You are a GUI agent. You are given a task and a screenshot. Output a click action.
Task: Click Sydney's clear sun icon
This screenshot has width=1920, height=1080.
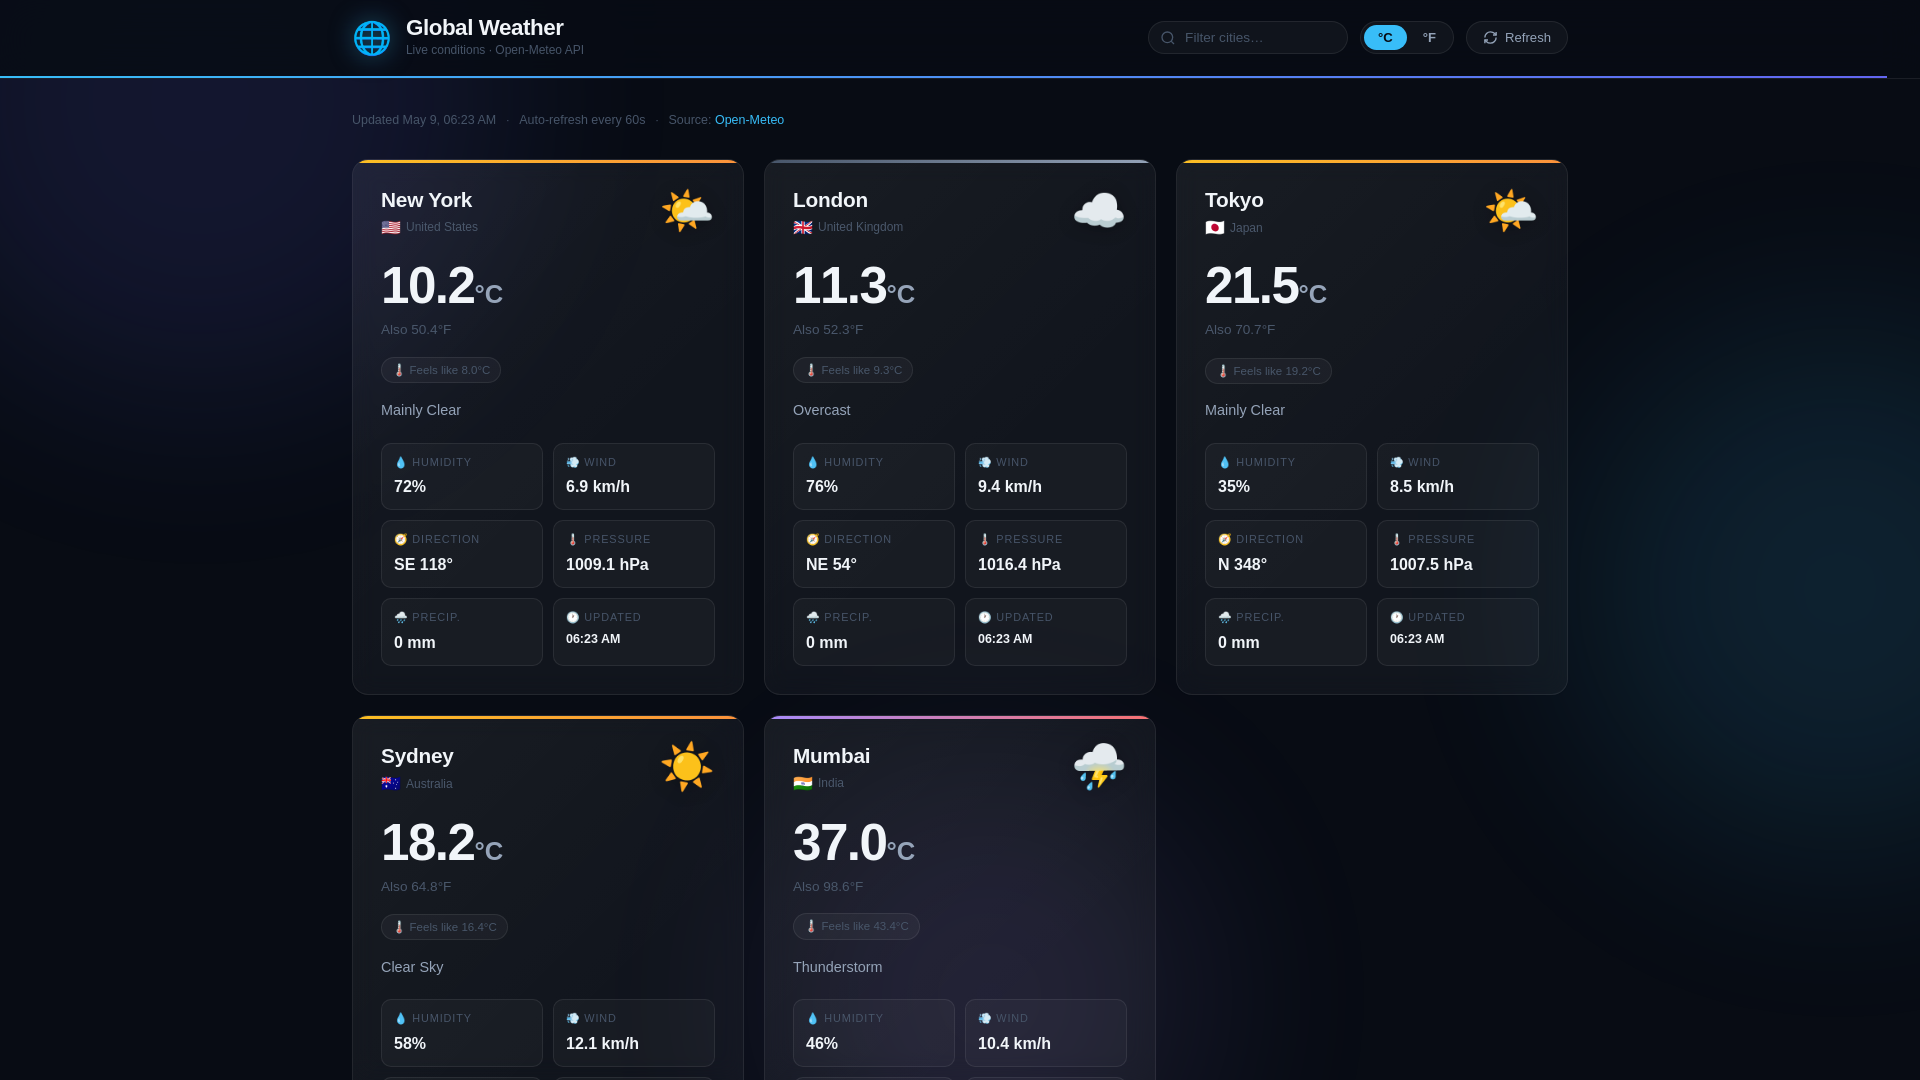[687, 767]
